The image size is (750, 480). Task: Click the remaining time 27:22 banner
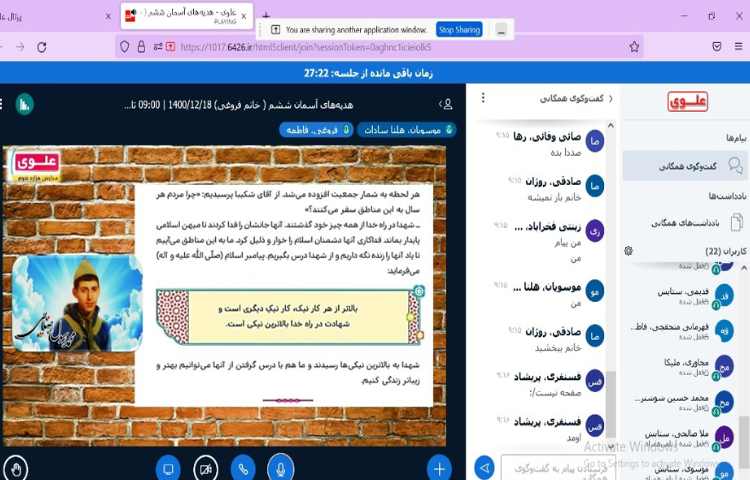(x=368, y=73)
